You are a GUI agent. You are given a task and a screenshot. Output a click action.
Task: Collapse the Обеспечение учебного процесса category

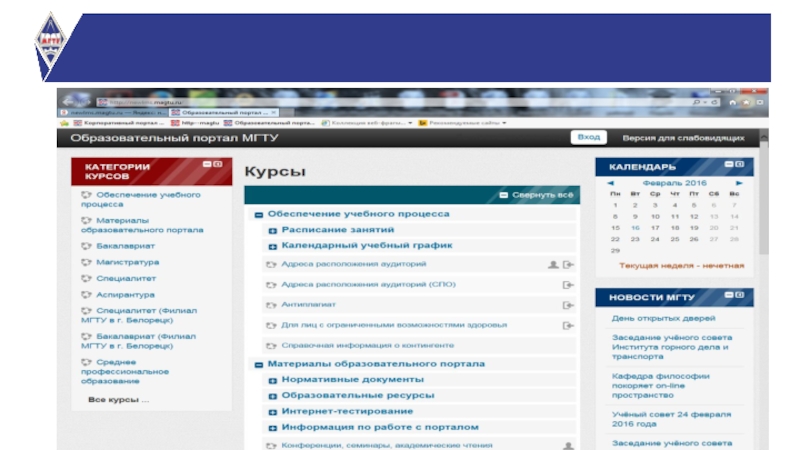click(x=258, y=214)
